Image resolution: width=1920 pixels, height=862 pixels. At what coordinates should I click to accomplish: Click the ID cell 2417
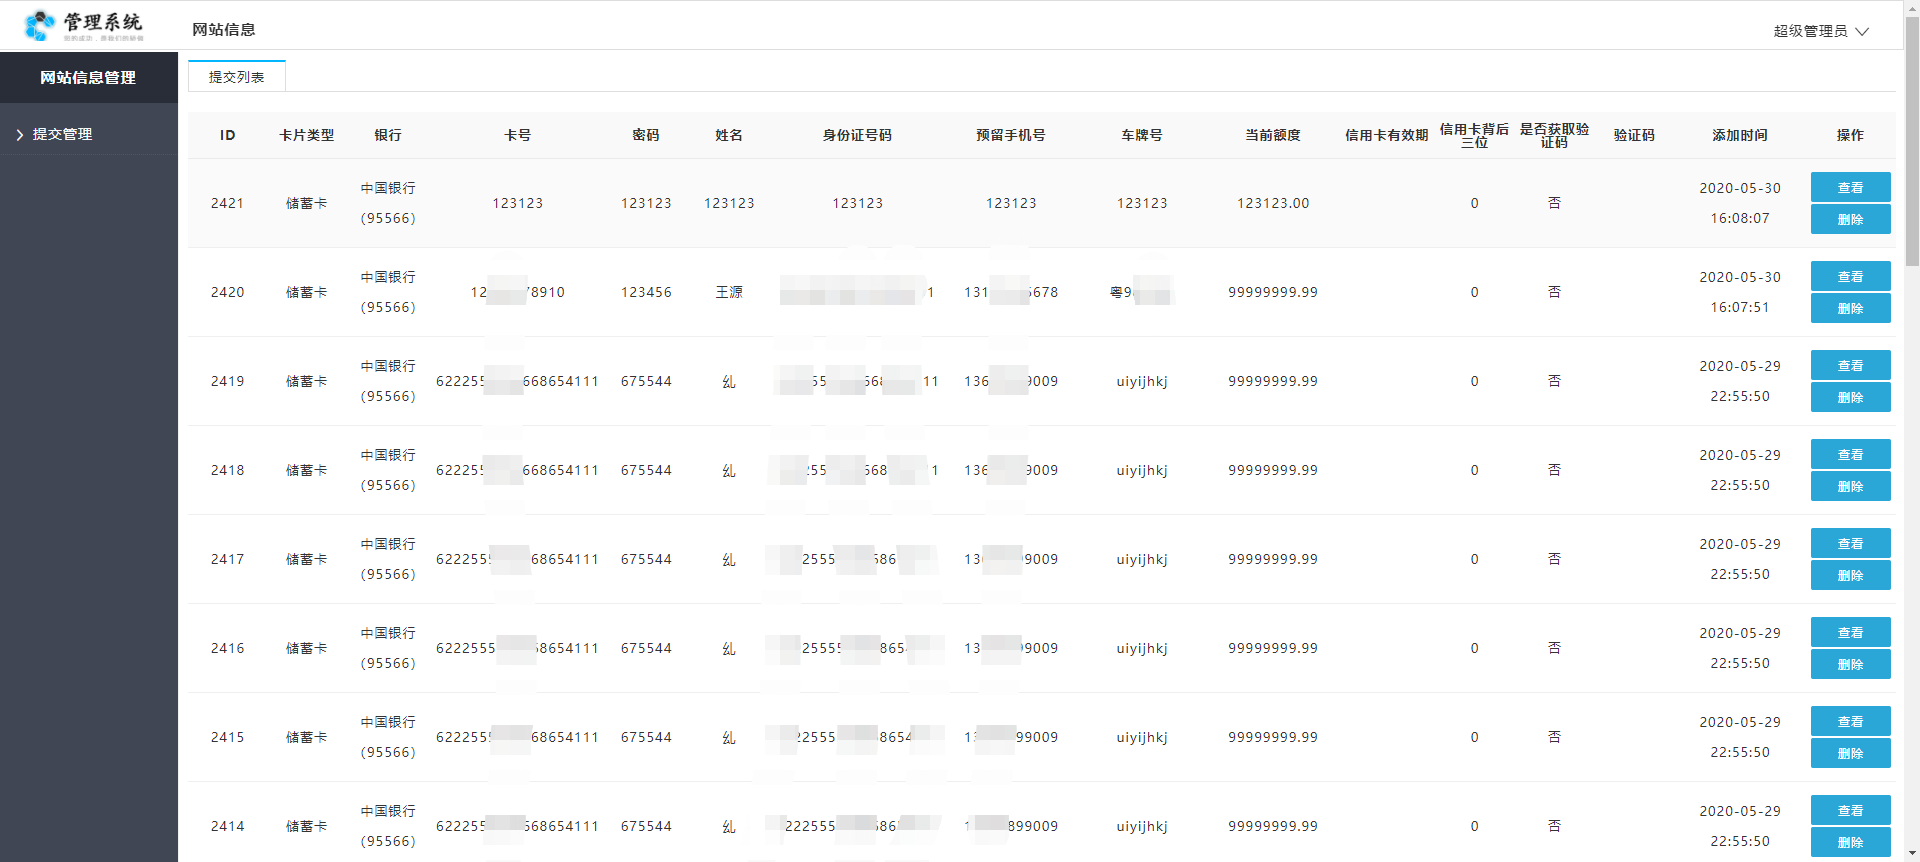(228, 559)
